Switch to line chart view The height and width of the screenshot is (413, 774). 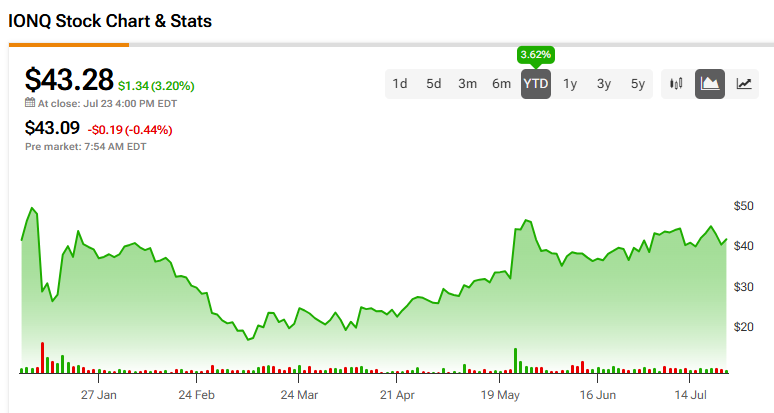click(x=744, y=84)
